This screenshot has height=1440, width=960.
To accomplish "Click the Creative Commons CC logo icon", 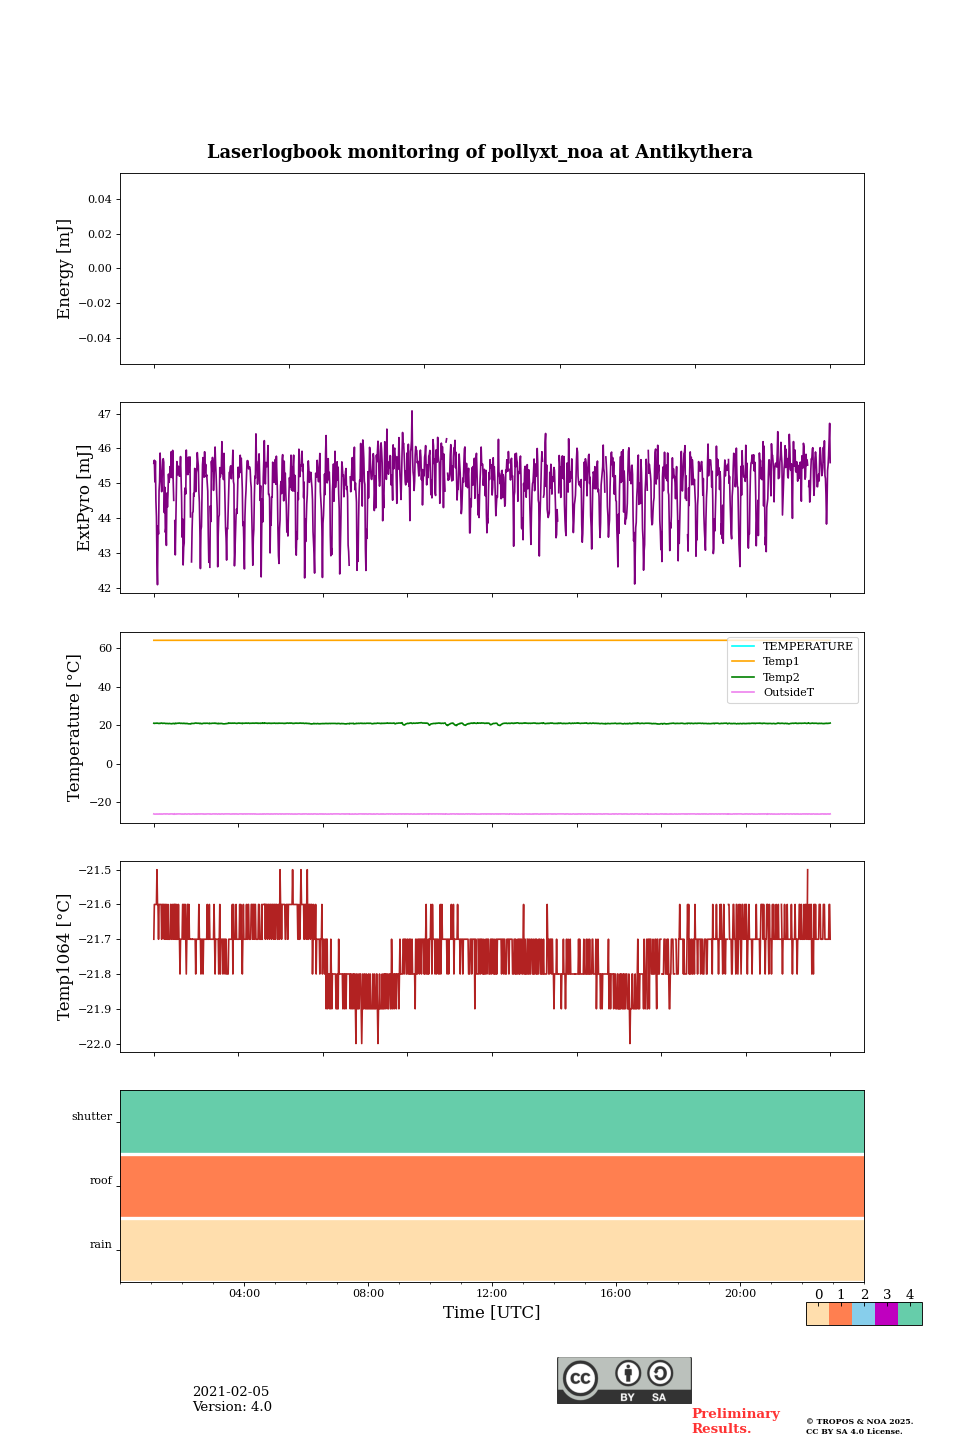I will pyautogui.click(x=580, y=1379).
